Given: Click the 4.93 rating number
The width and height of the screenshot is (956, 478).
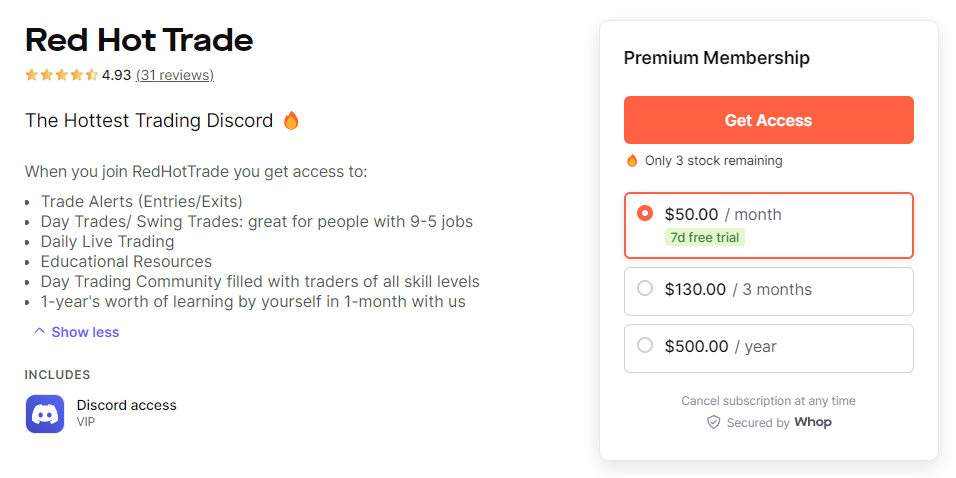Looking at the screenshot, I should 116,75.
